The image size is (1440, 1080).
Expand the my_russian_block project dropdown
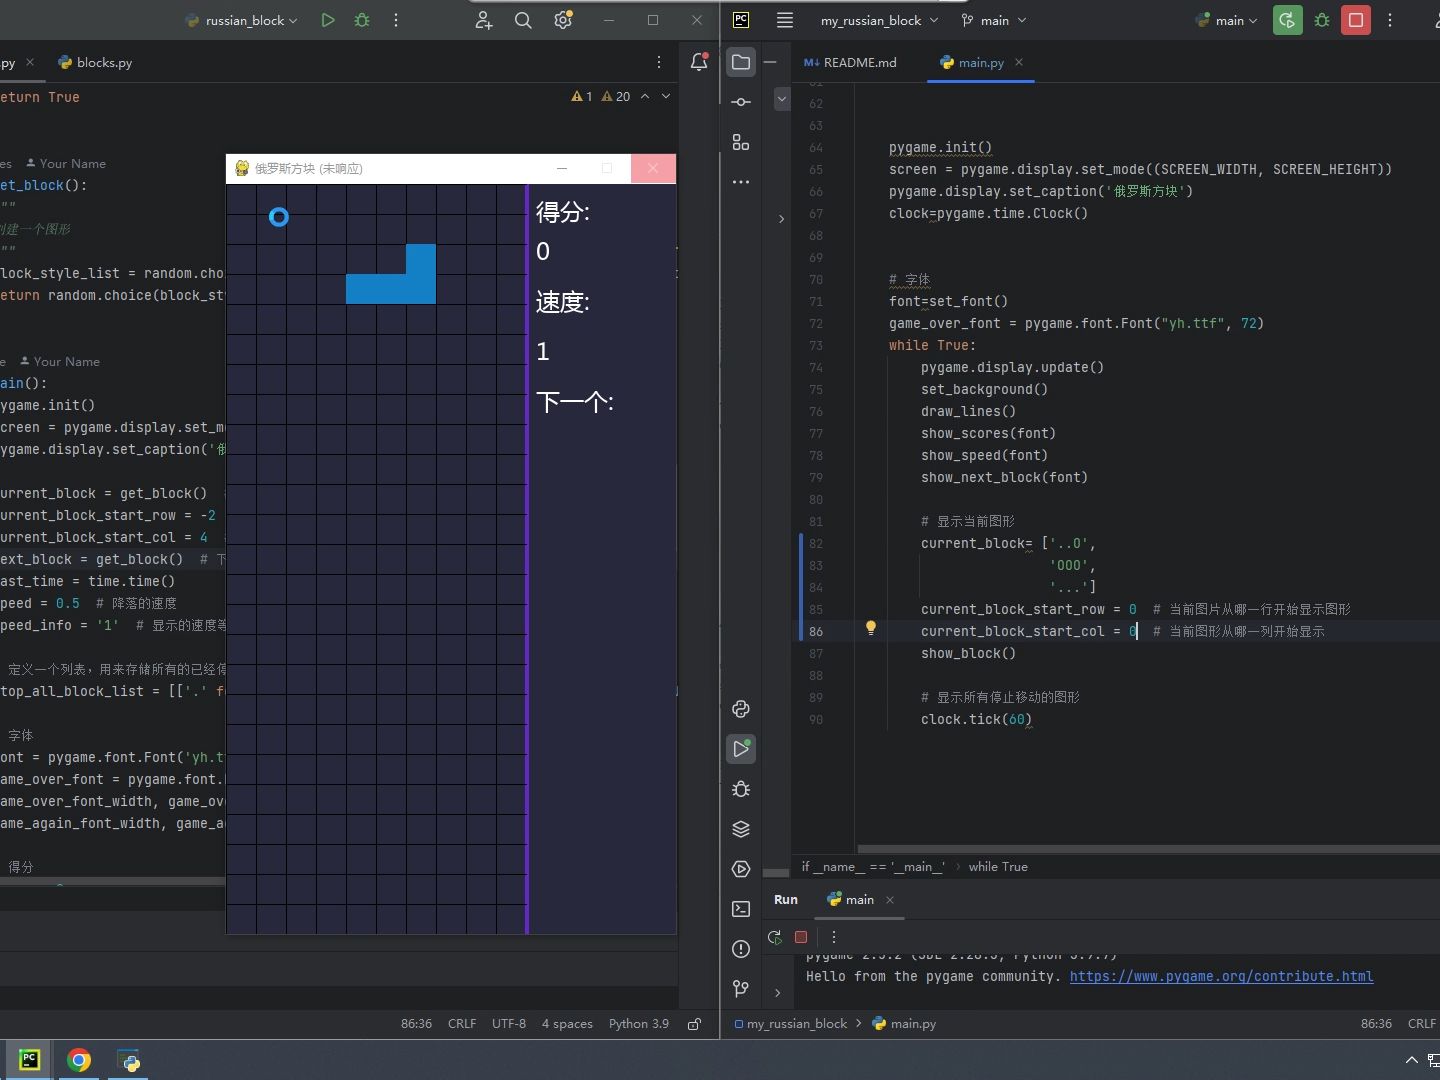tap(879, 20)
